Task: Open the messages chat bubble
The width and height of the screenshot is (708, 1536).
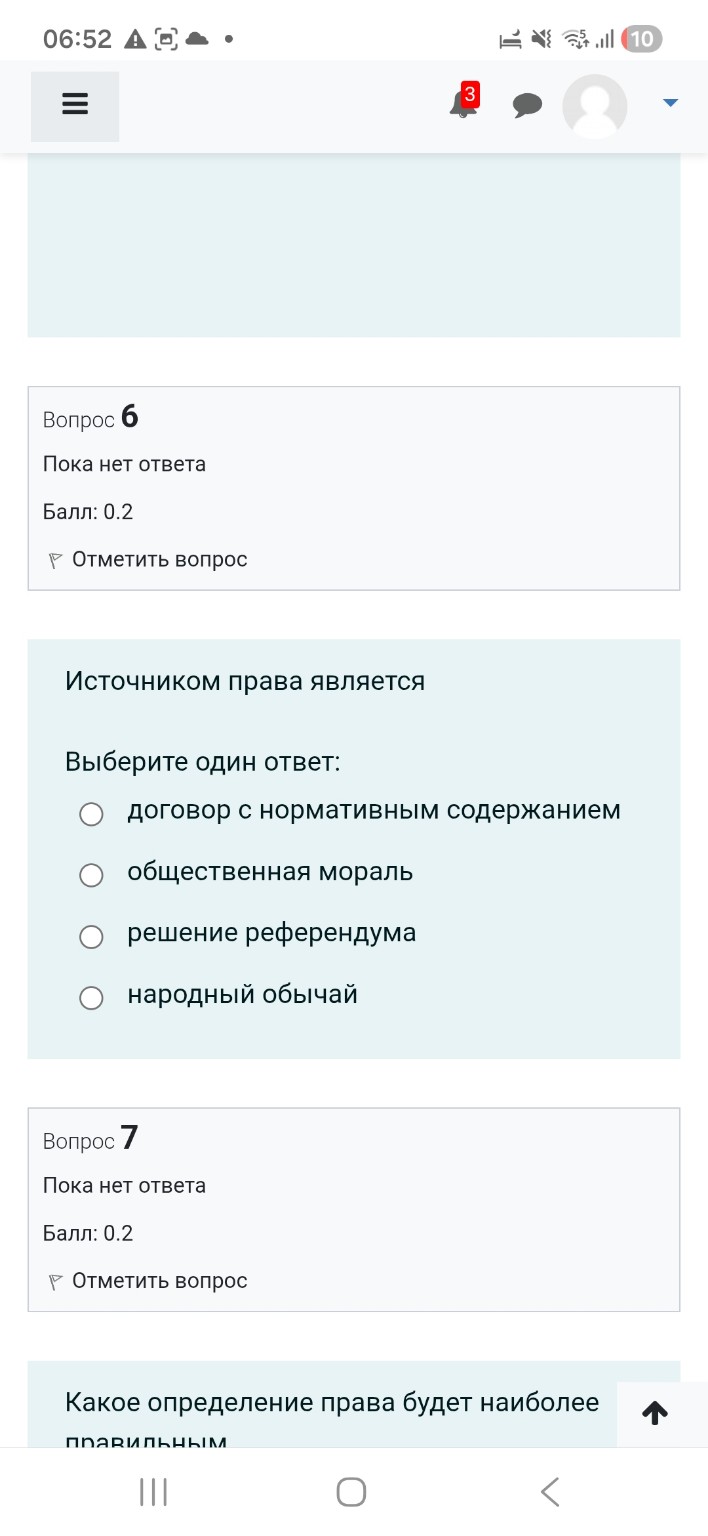Action: (x=528, y=104)
